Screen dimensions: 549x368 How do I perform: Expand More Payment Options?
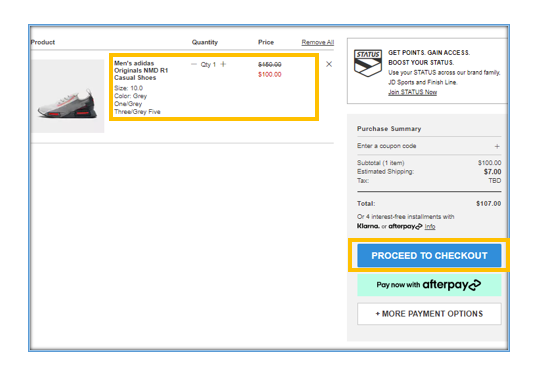[x=429, y=314]
